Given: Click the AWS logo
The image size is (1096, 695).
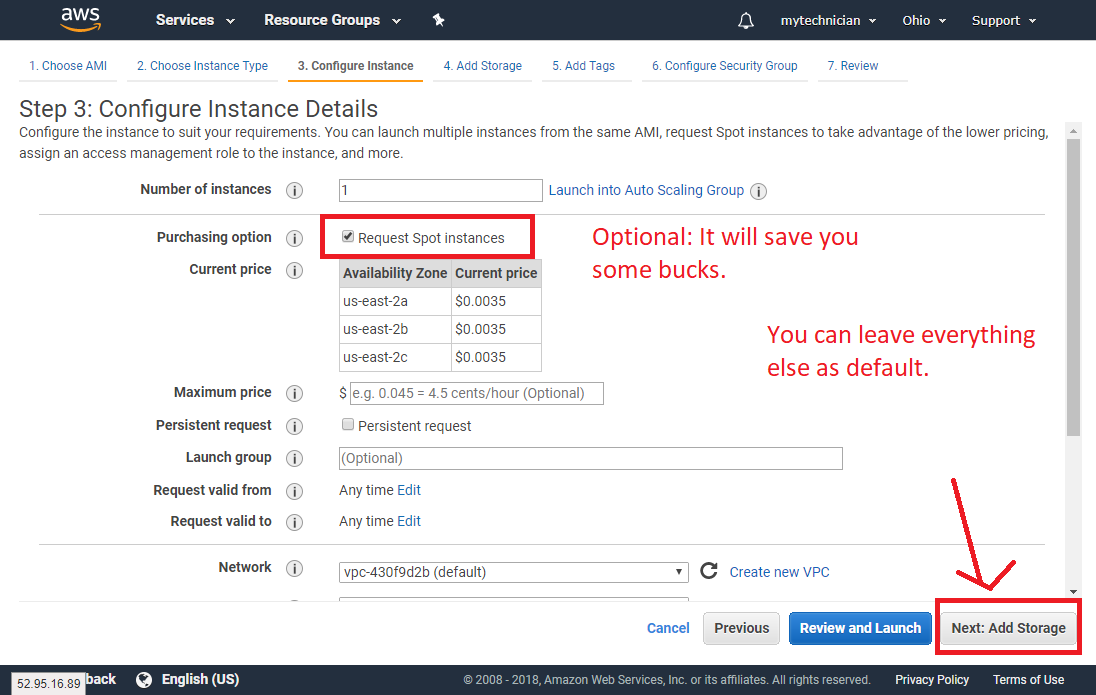Looking at the screenshot, I should pos(80,20).
